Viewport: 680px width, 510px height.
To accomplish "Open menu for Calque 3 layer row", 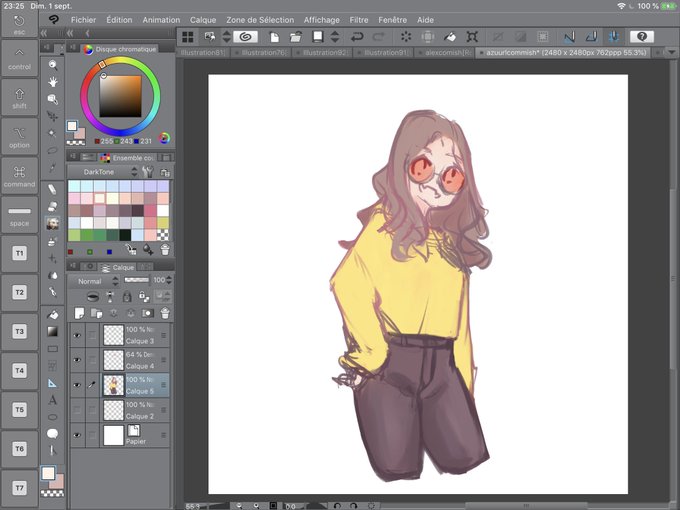I will [x=163, y=335].
